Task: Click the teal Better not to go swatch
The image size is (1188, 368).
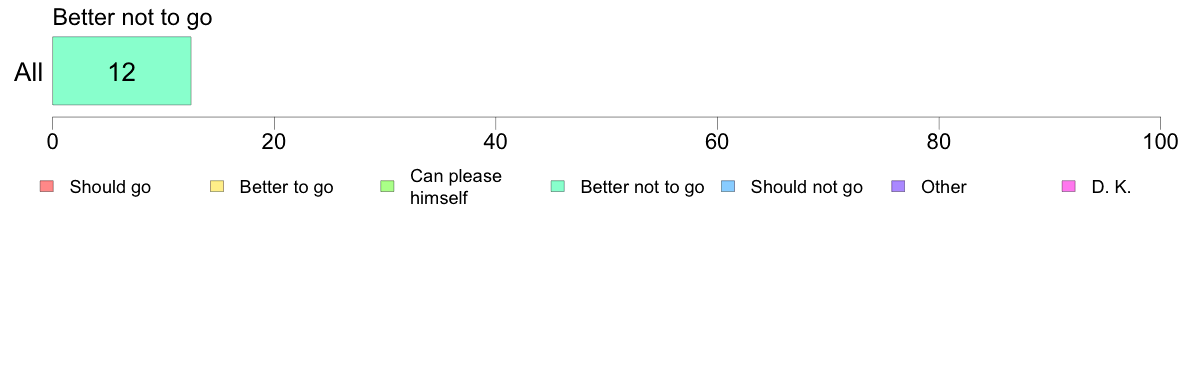Action: pos(558,187)
